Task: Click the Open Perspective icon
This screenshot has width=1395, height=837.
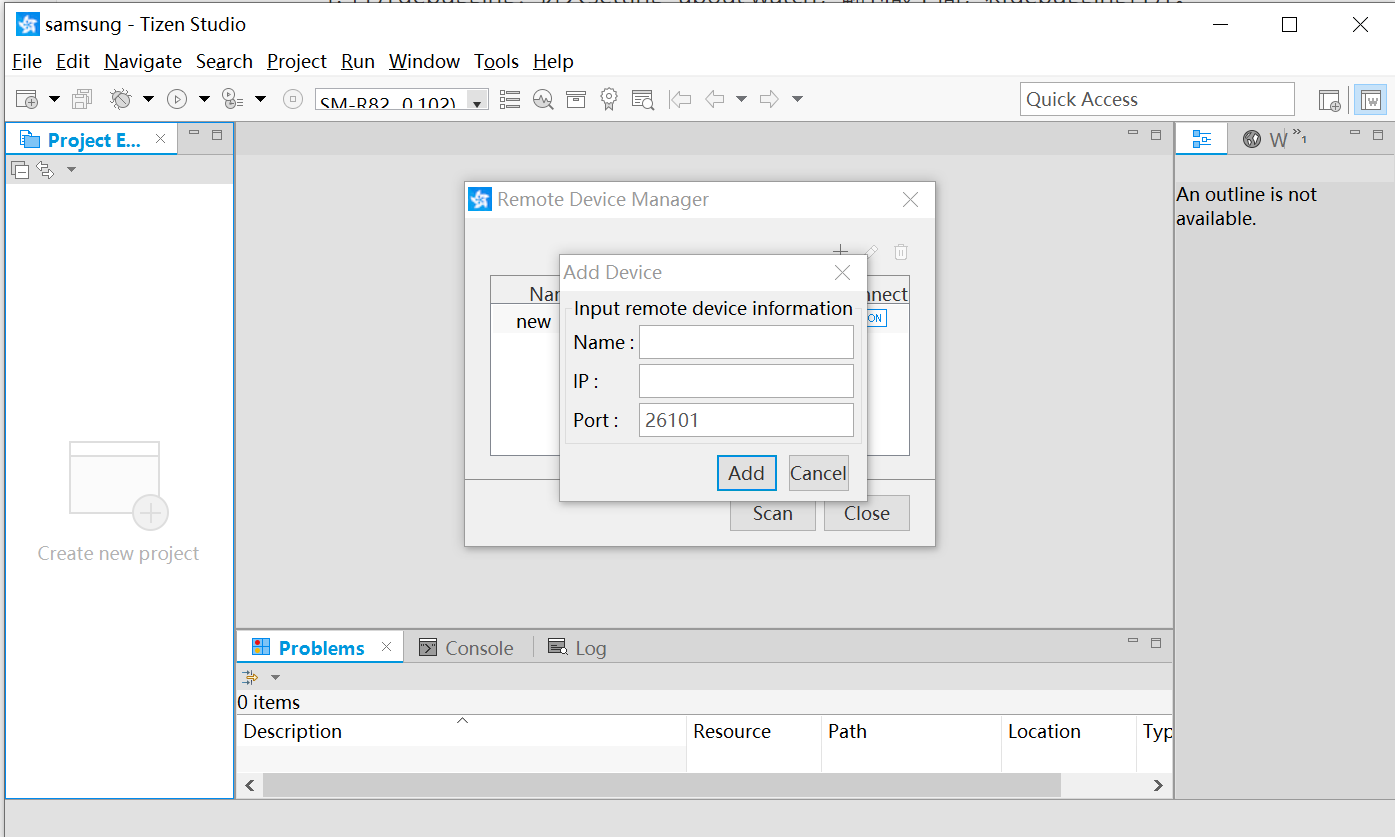Action: click(x=1329, y=100)
